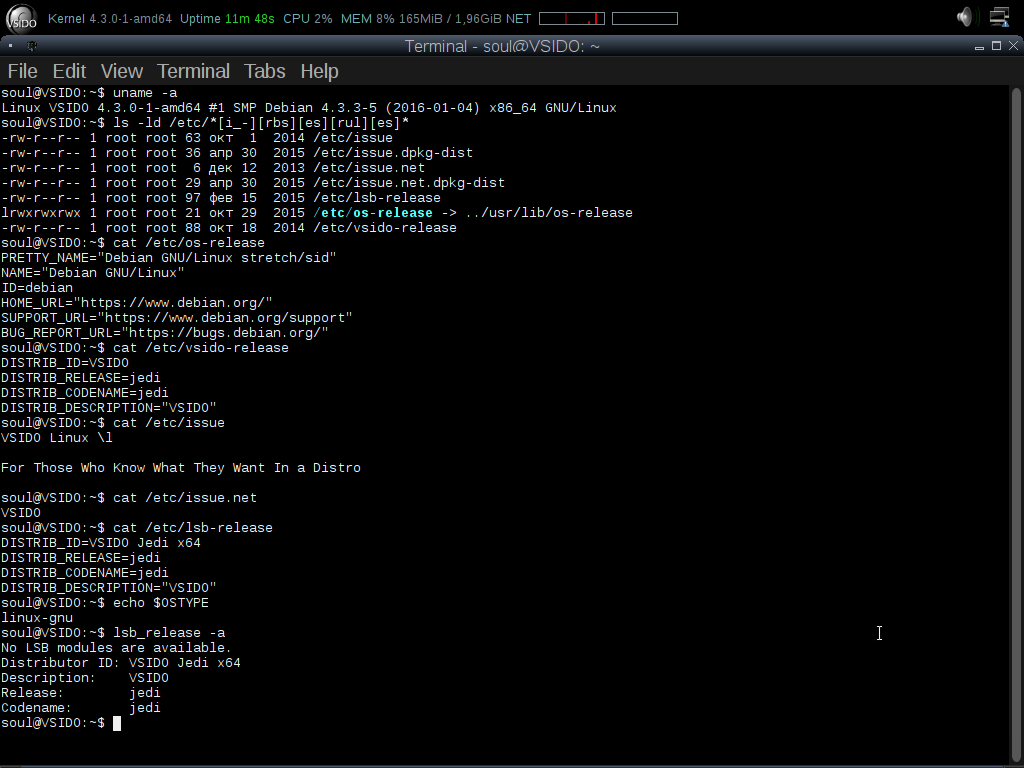Image resolution: width=1024 pixels, height=768 pixels.
Task: Click the uname -a command line
Action: 89,93
